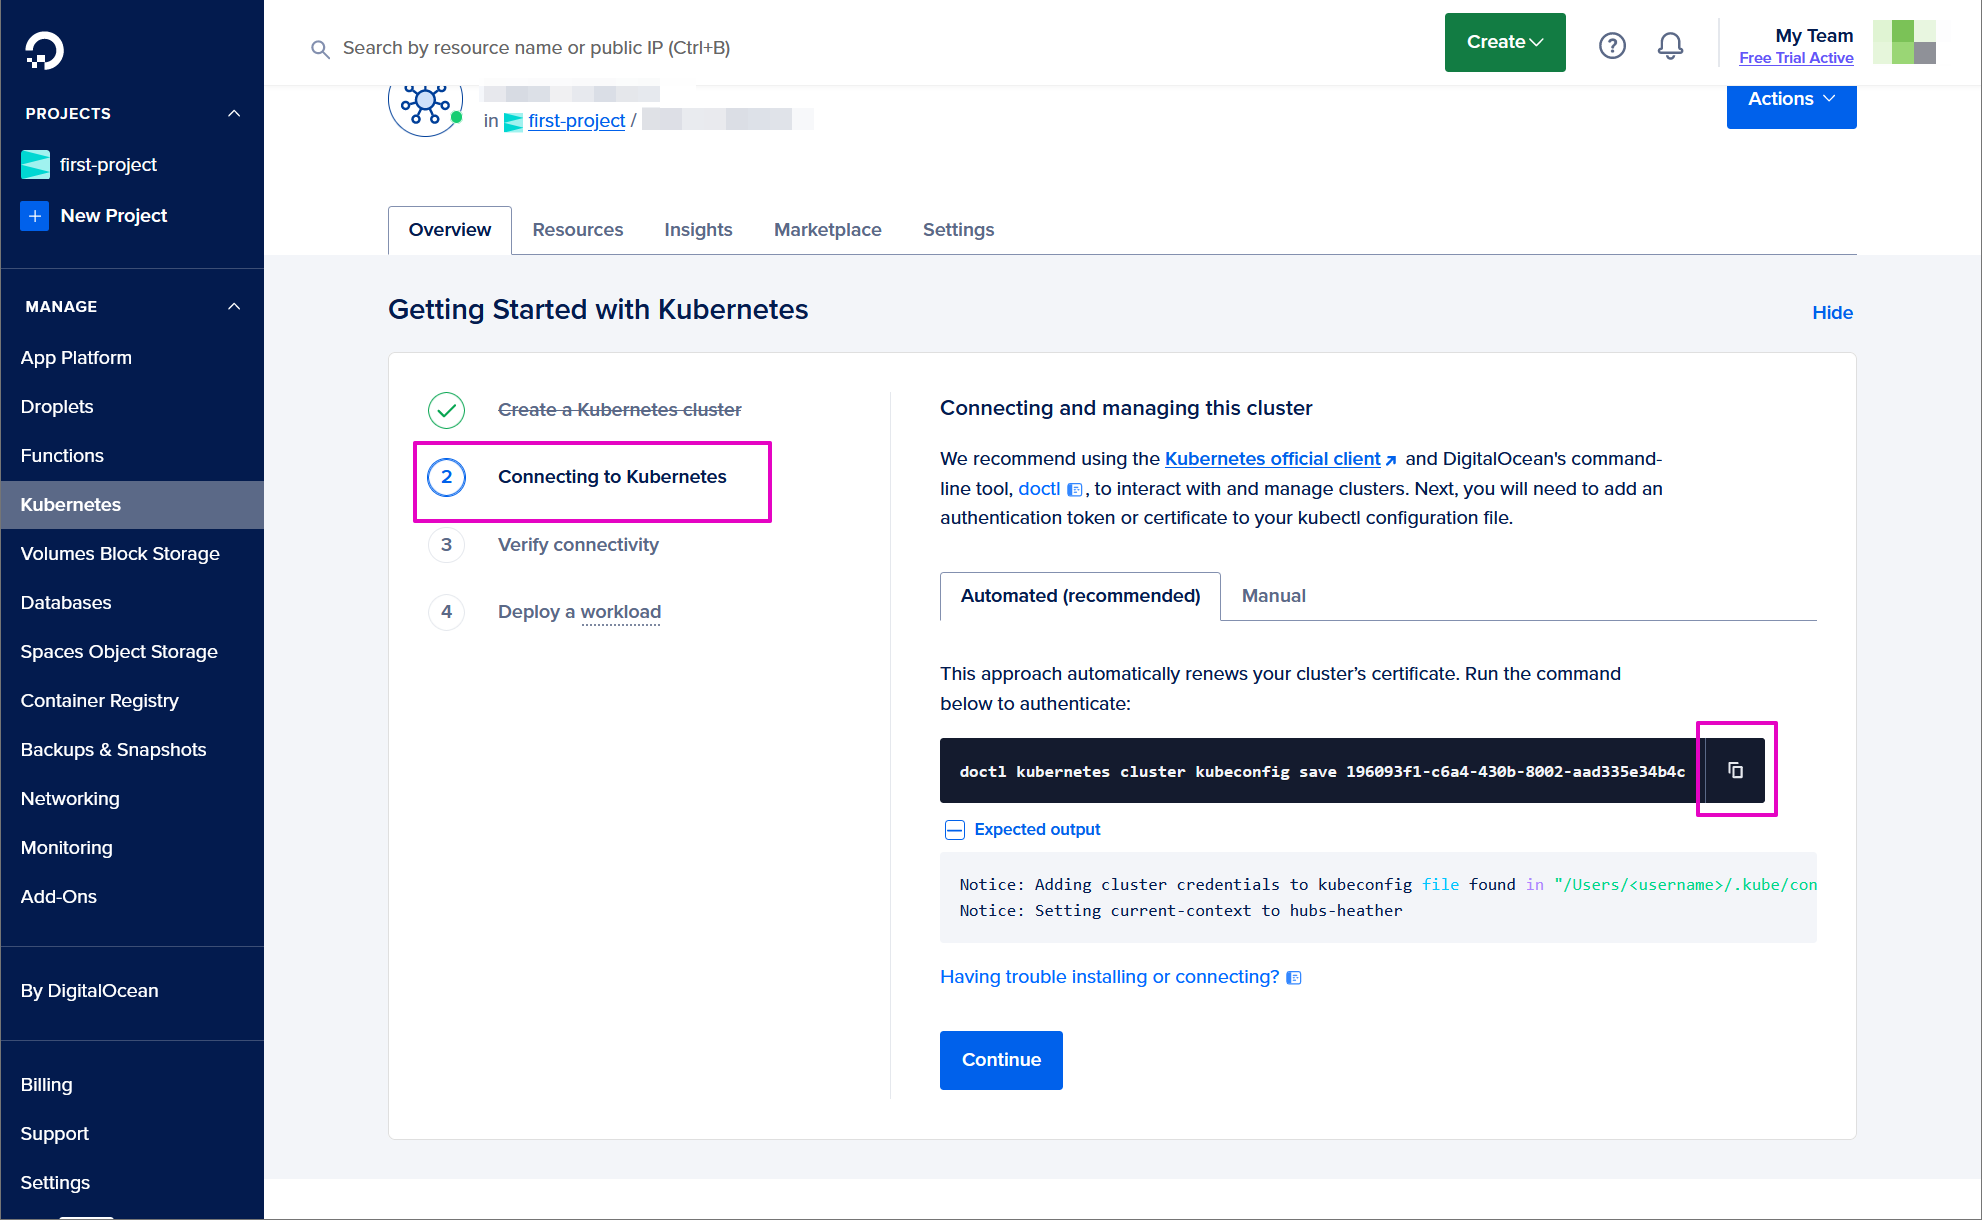1982x1220 pixels.
Task: Open Billing in sidebar
Action: (x=46, y=1085)
